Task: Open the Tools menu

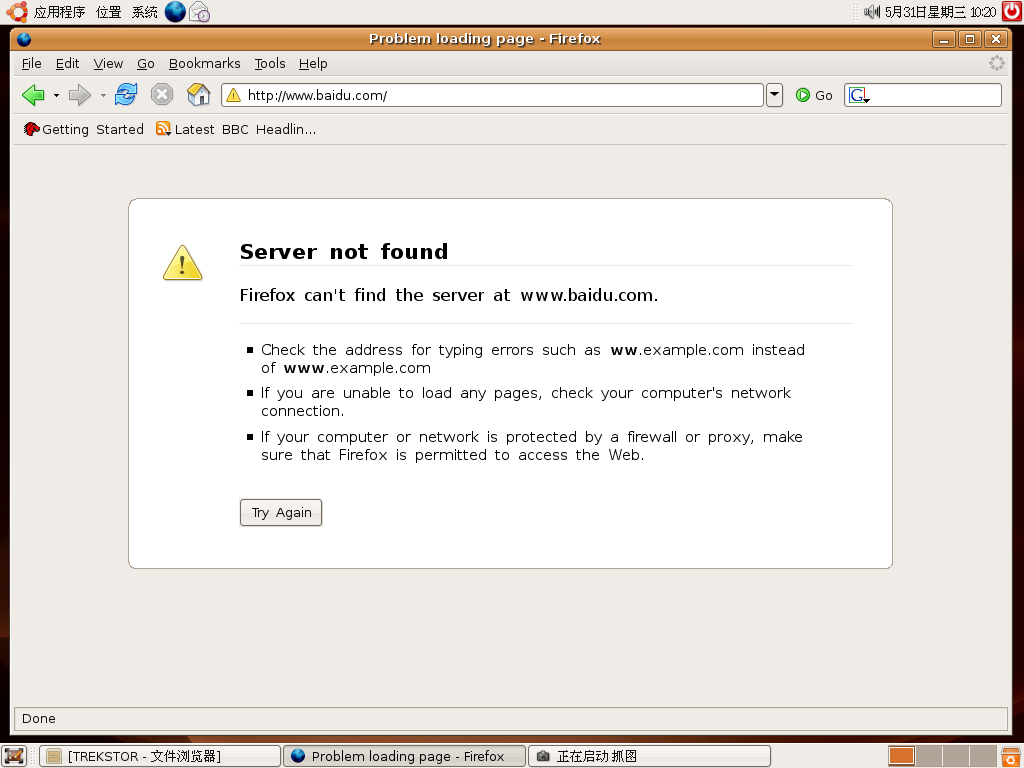Action: (270, 63)
